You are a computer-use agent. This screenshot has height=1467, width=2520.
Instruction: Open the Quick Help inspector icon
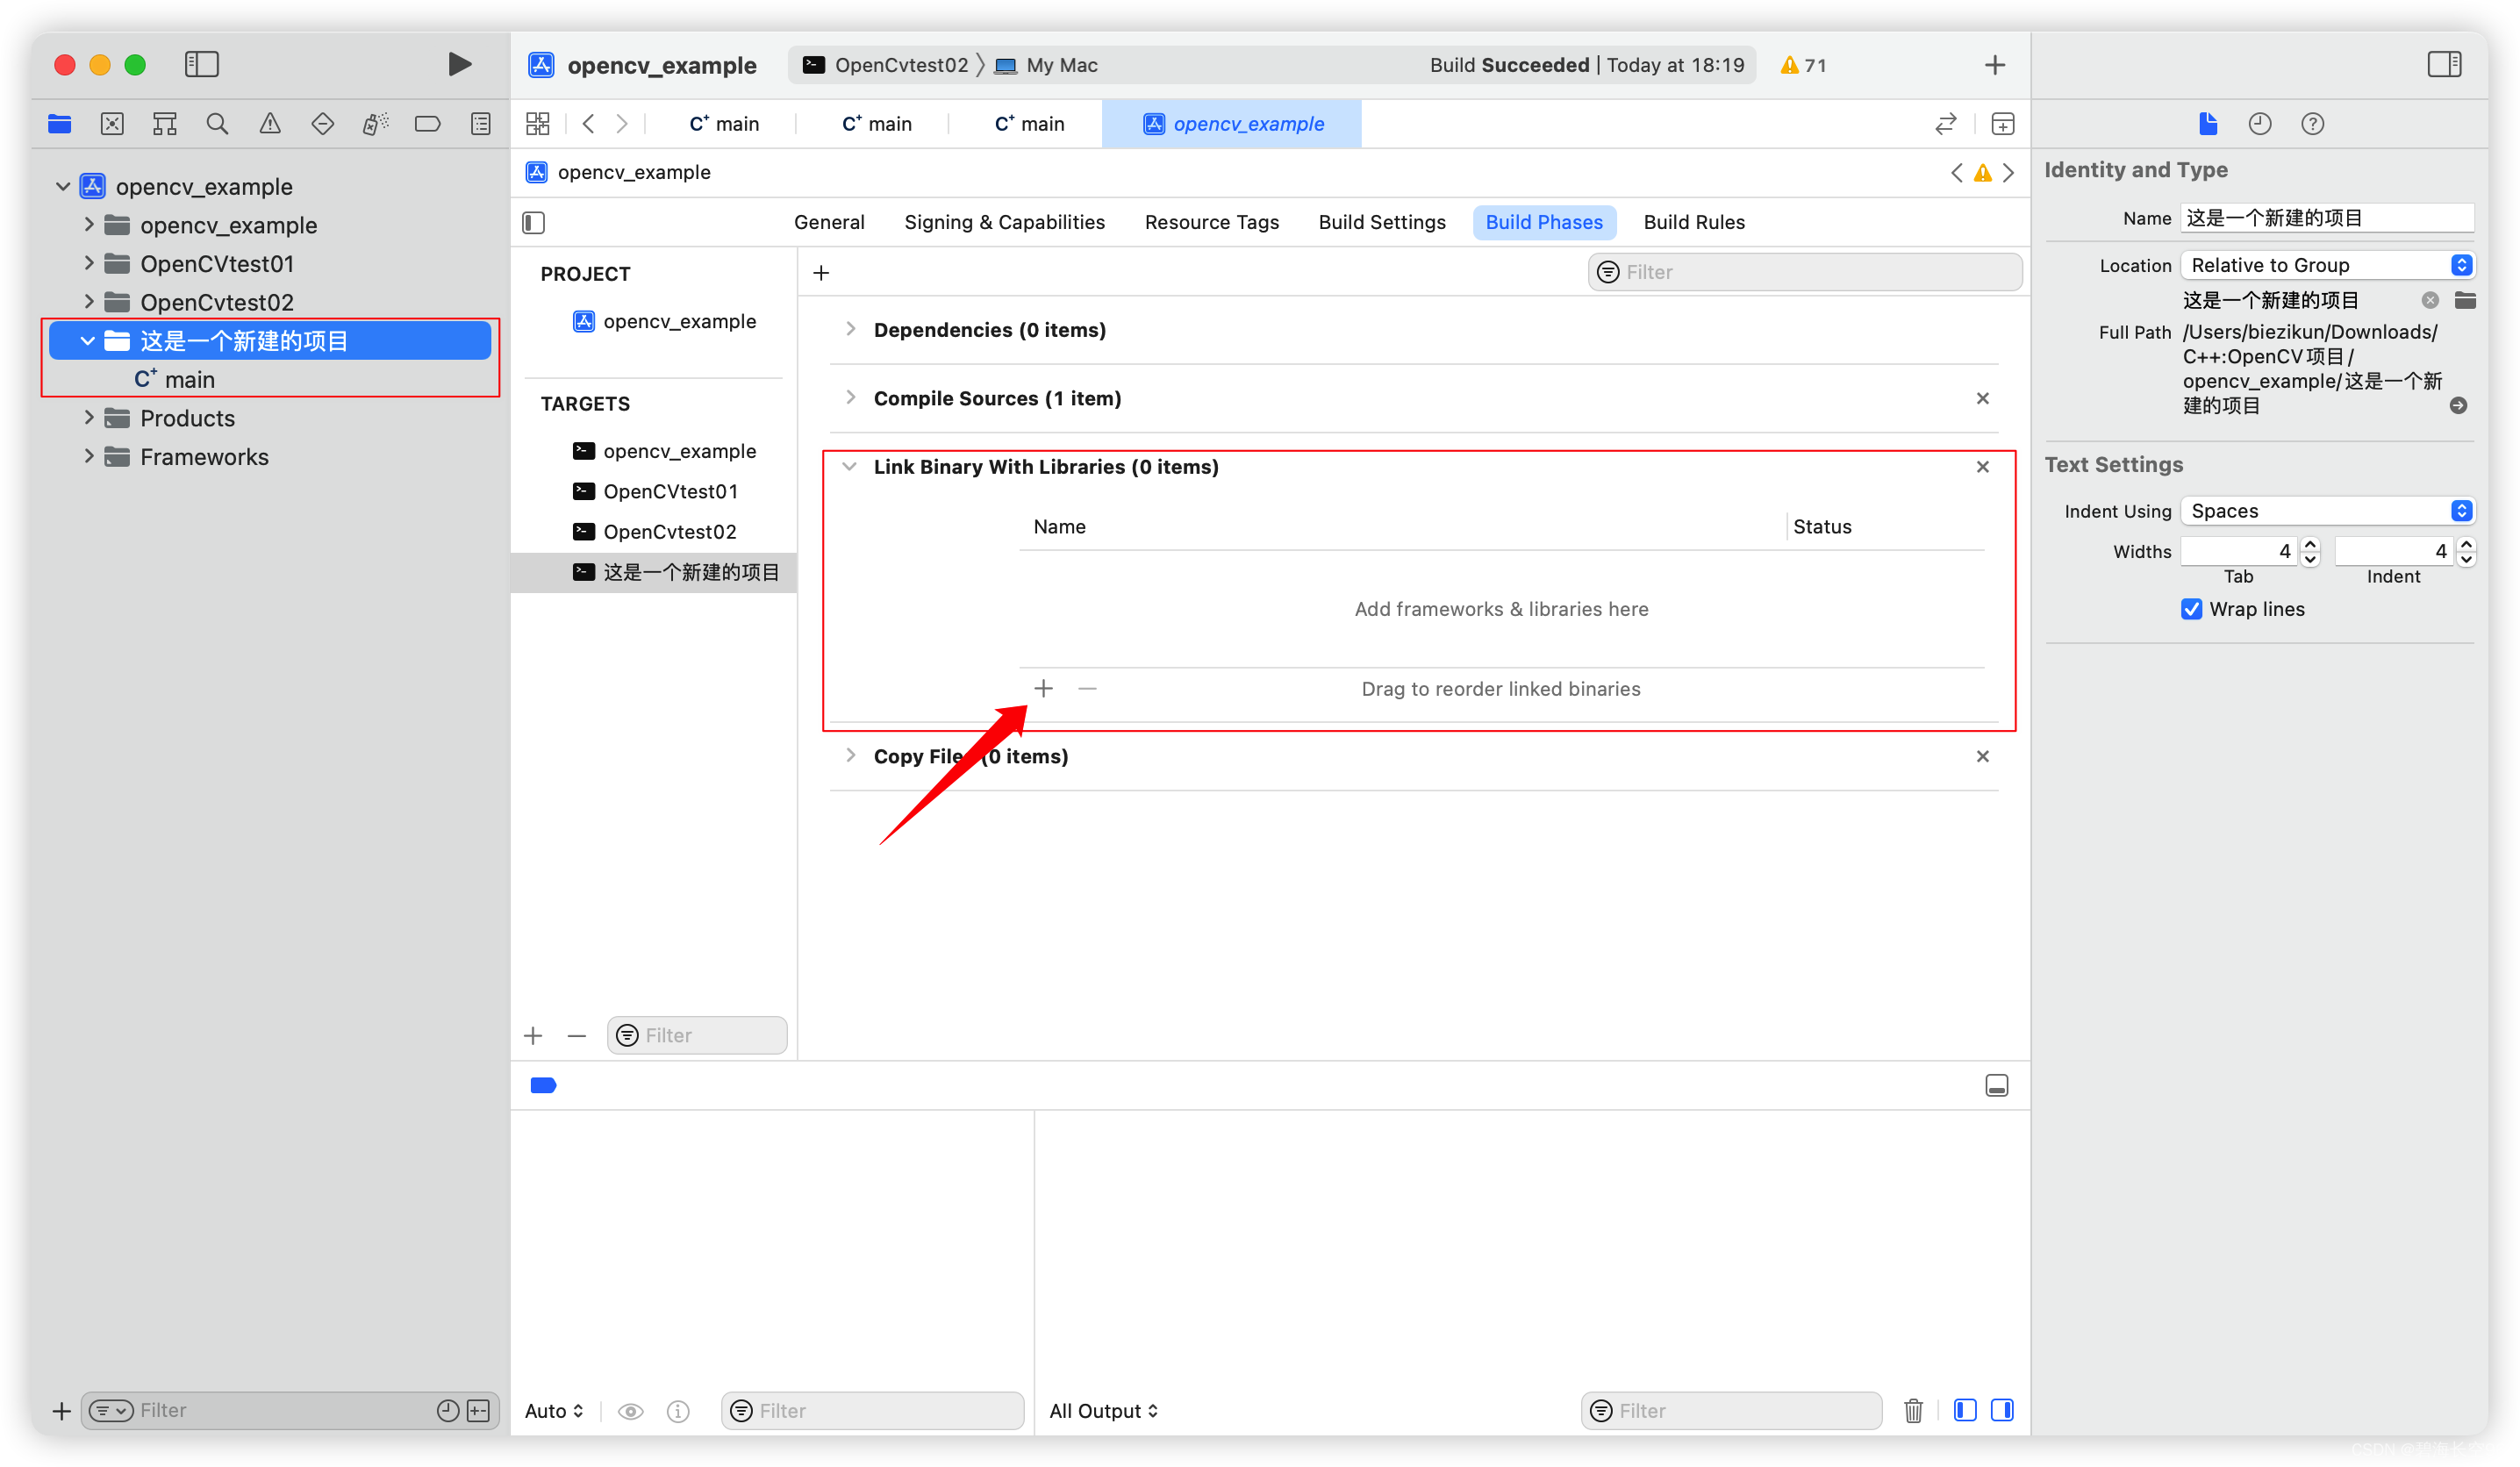pos(2312,124)
